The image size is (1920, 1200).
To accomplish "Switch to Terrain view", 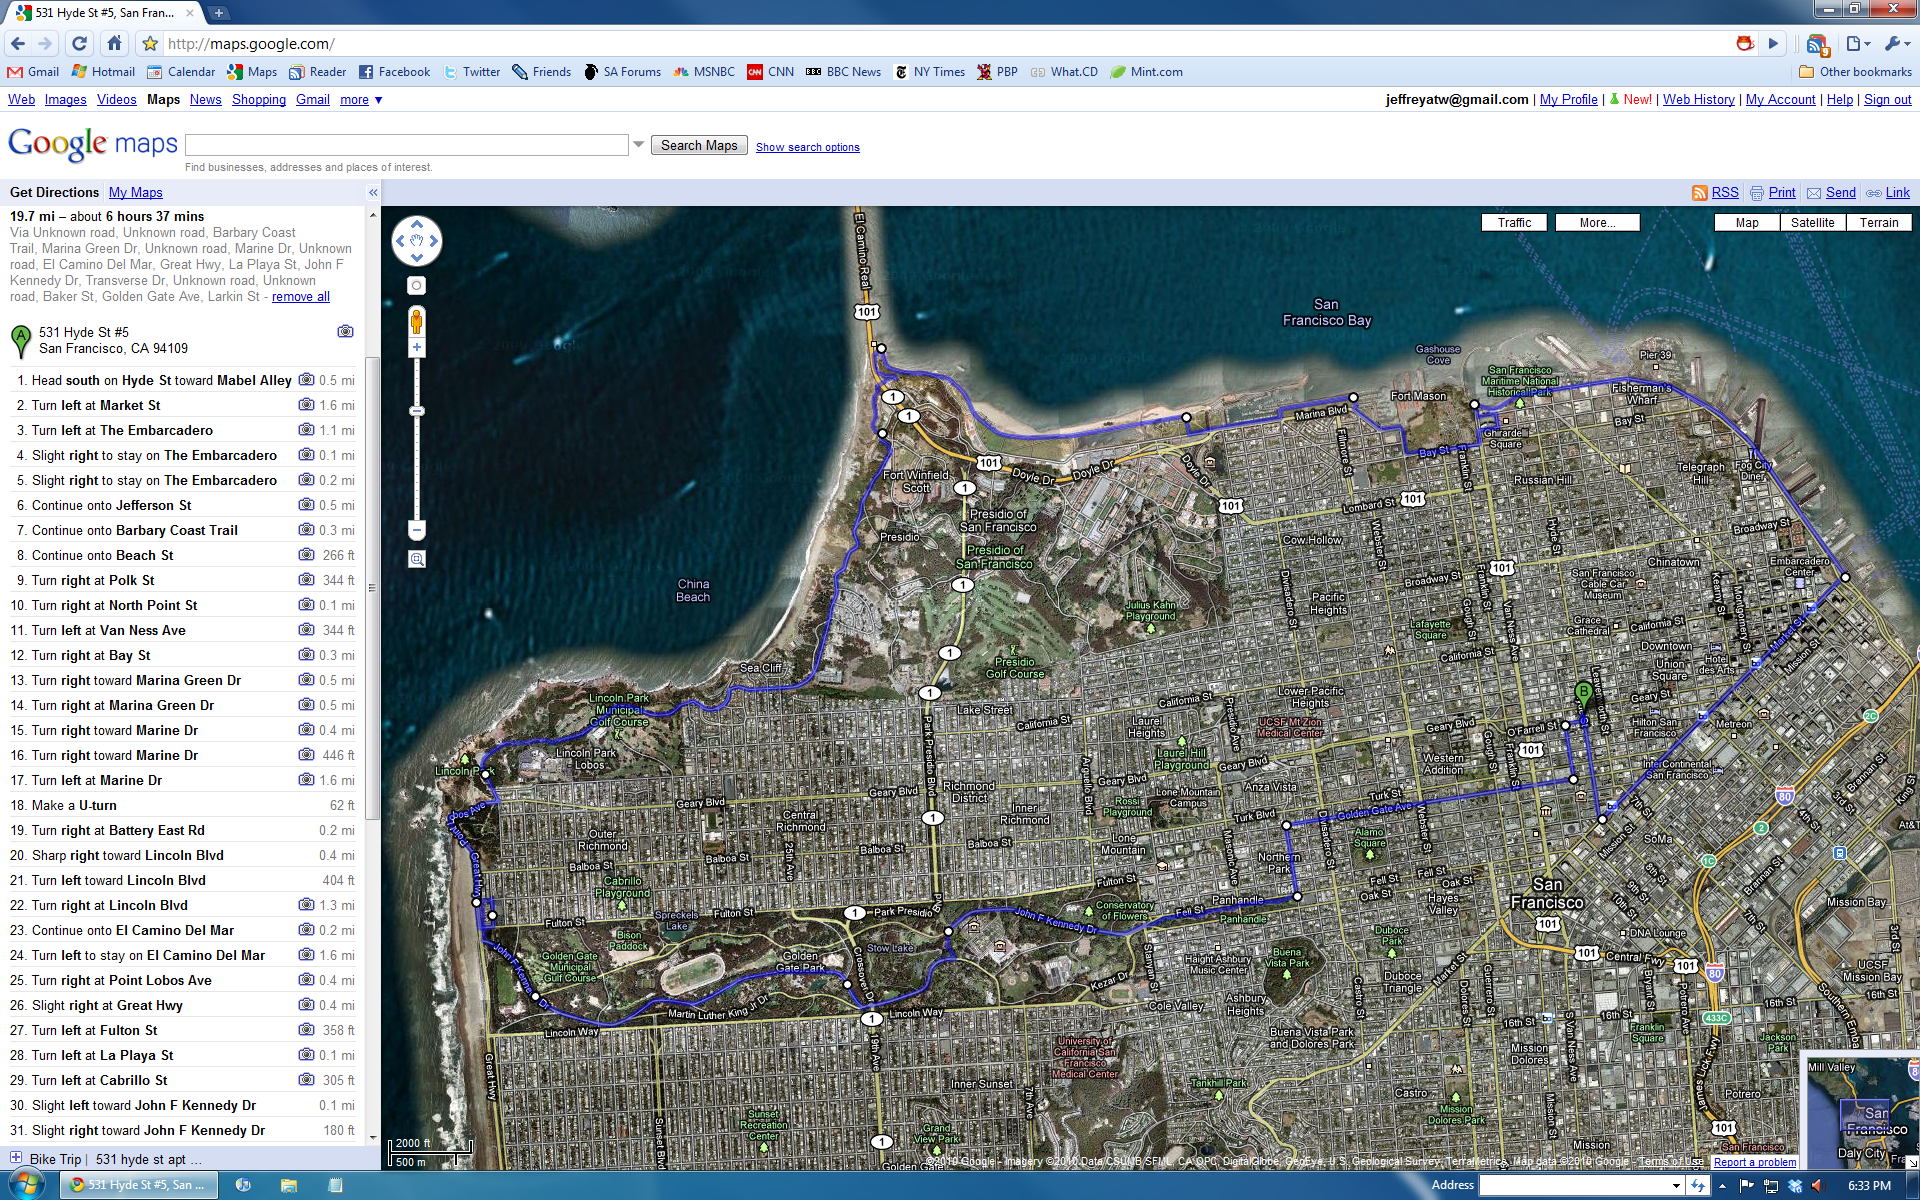I will 1879,223.
